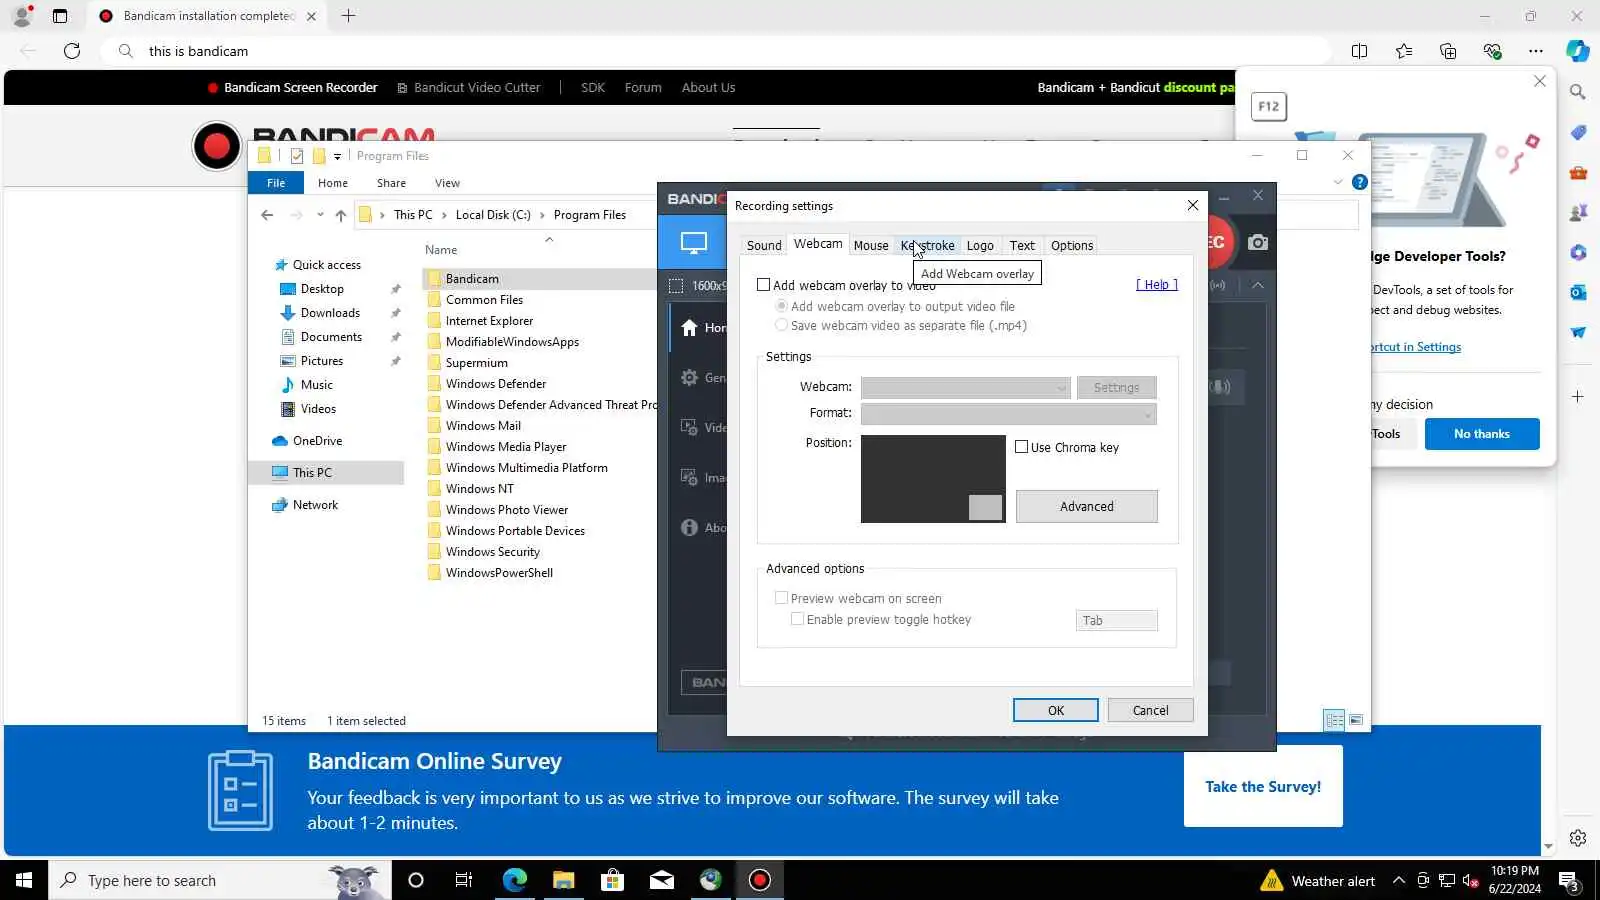This screenshot has width=1600, height=900.
Task: Add a new Edge sidebar app
Action: click(1578, 397)
